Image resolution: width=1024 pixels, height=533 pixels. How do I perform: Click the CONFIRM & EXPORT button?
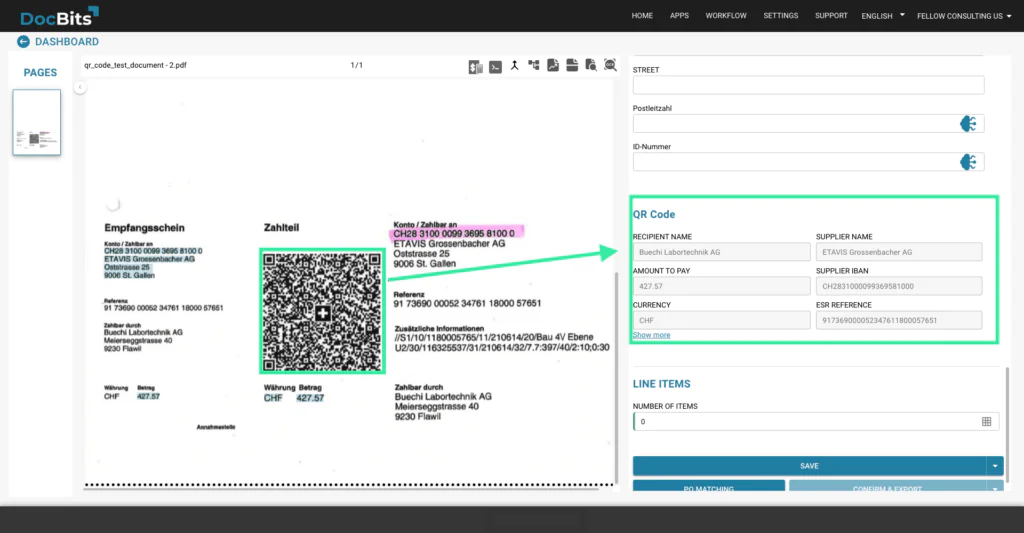click(x=888, y=487)
